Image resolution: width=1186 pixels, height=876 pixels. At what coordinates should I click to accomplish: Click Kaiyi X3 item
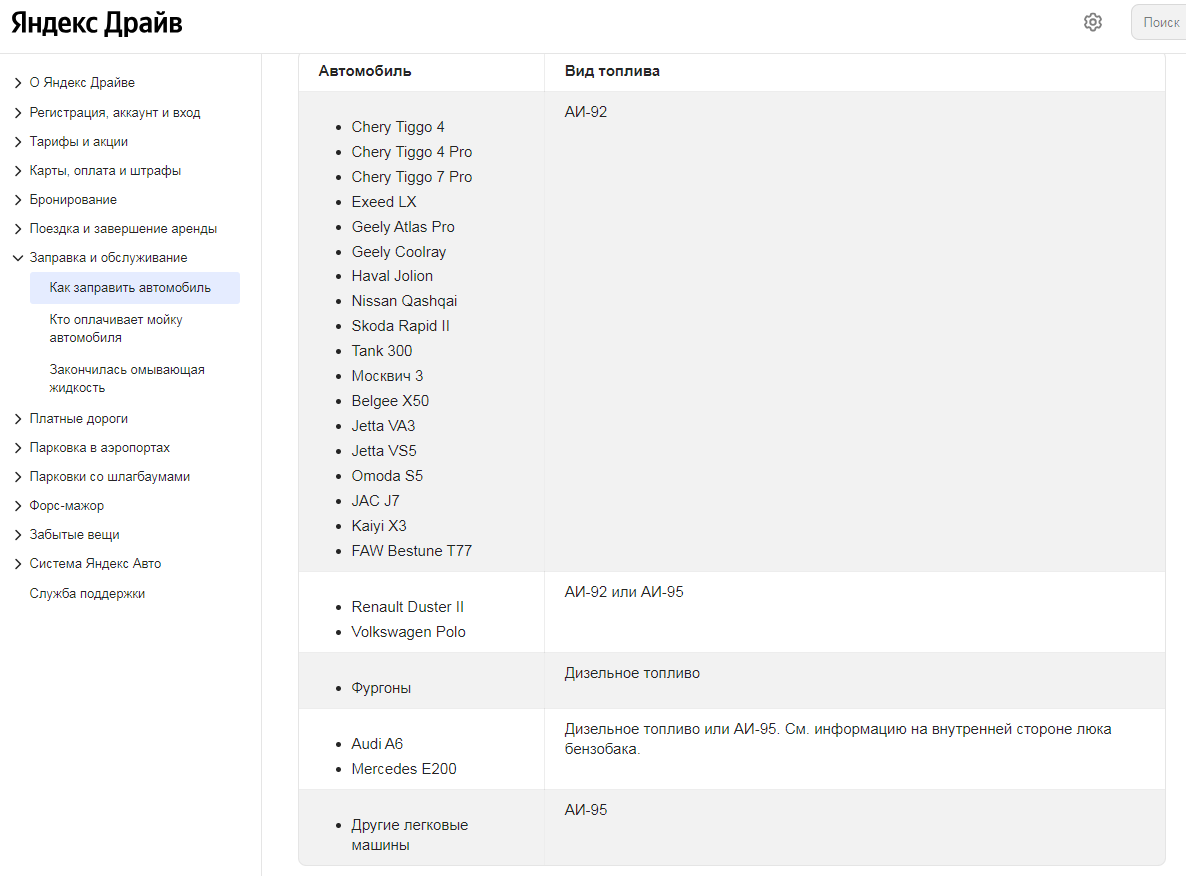(379, 526)
